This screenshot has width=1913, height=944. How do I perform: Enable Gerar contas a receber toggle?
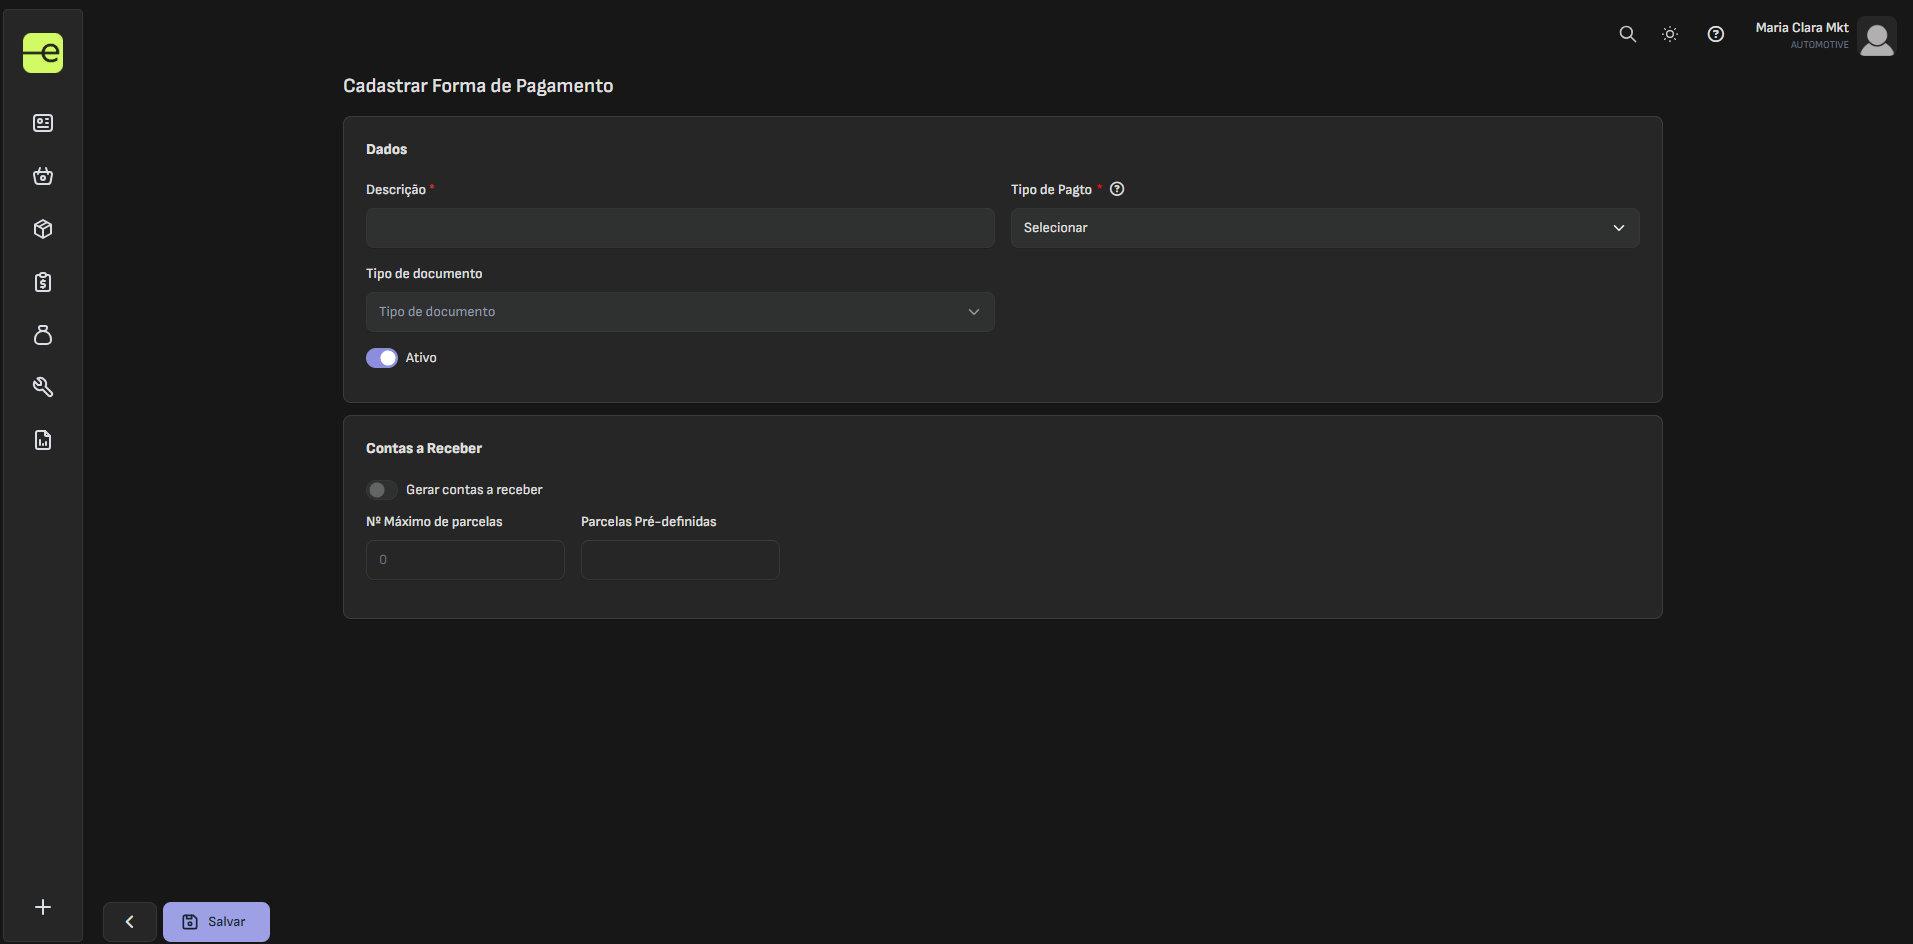[382, 490]
